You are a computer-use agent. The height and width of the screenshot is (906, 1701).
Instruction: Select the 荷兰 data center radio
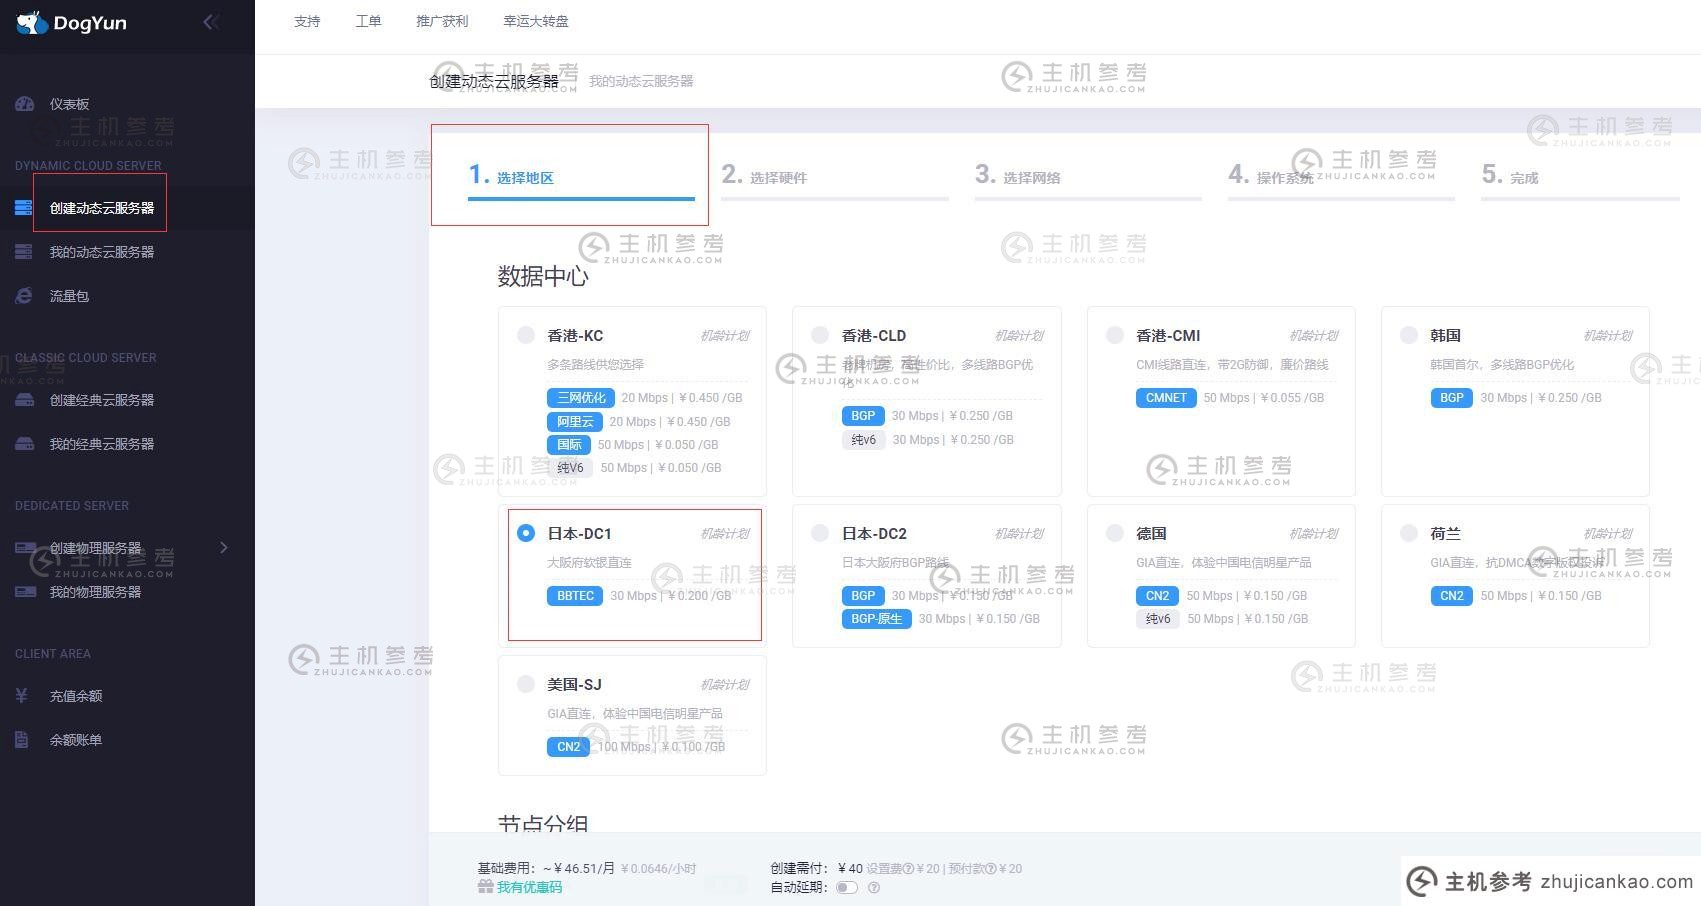click(x=1409, y=533)
